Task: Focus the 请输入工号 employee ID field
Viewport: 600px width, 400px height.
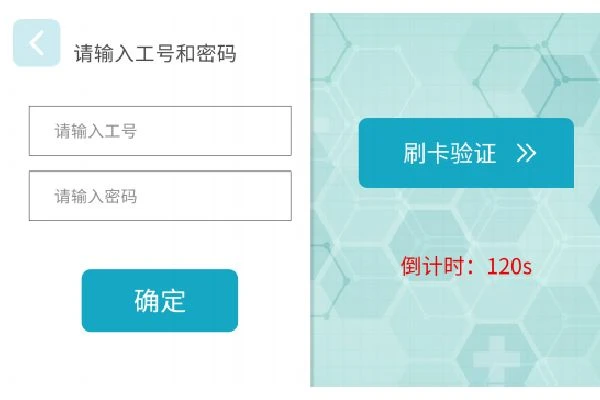Action: pyautogui.click(x=160, y=131)
